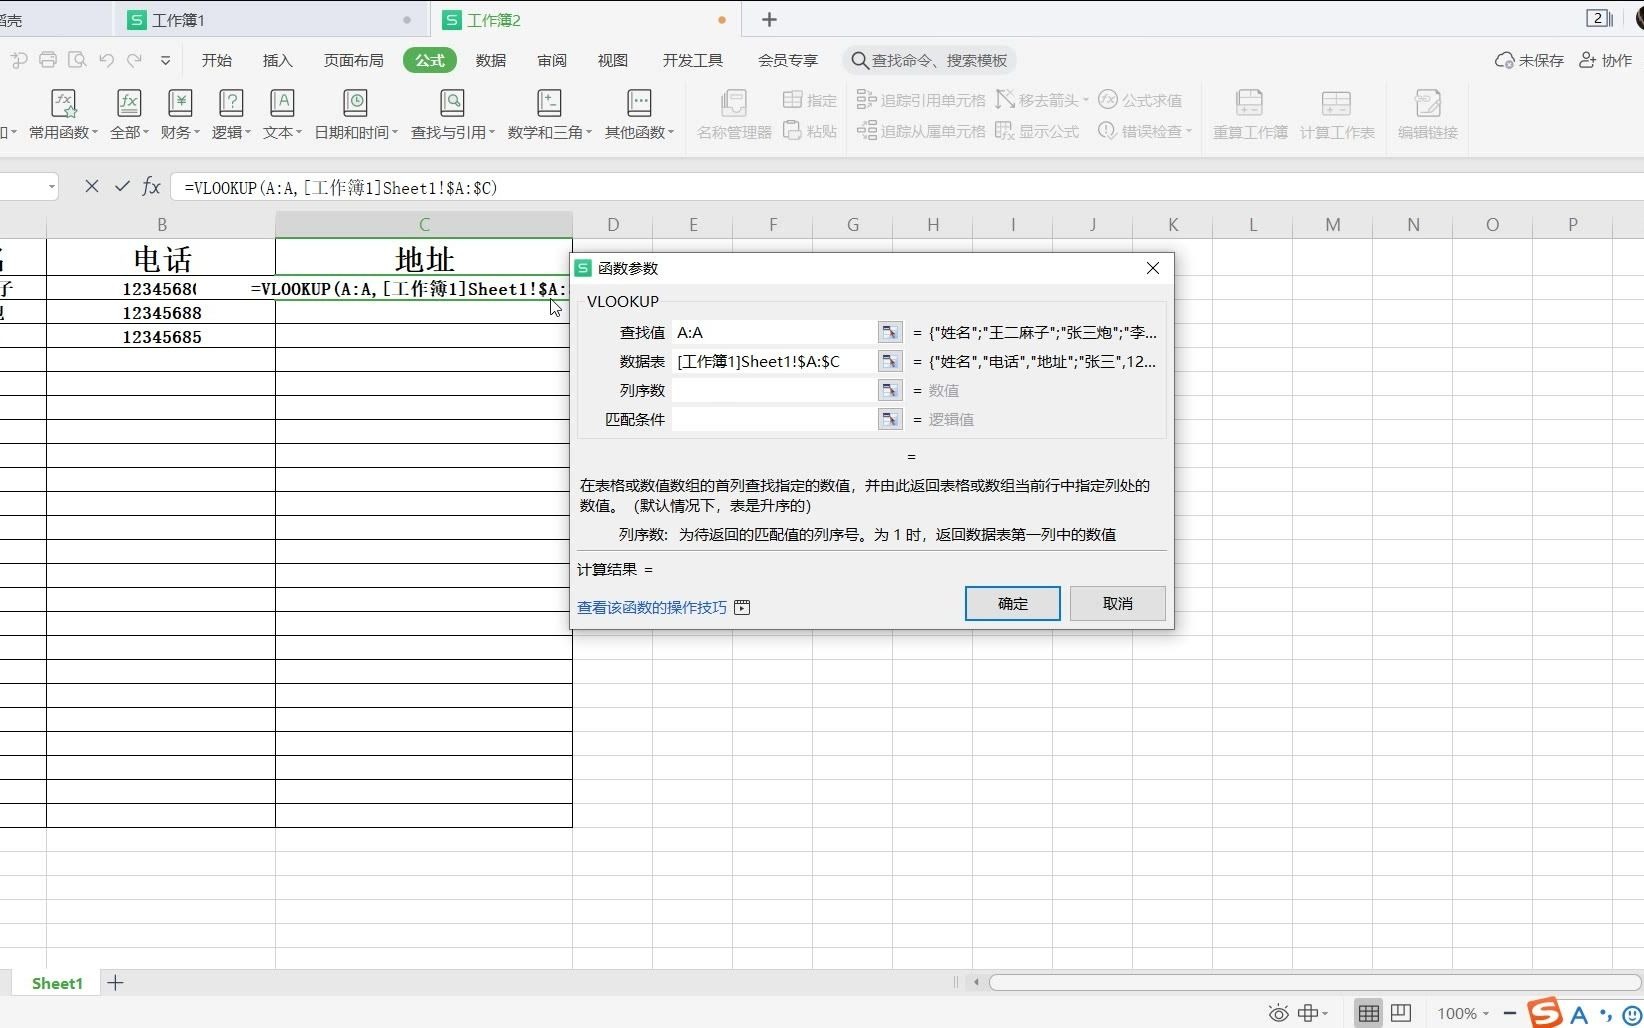Toggle 显示公式 show formulas
Viewport: 1644px width, 1028px height.
1037,131
